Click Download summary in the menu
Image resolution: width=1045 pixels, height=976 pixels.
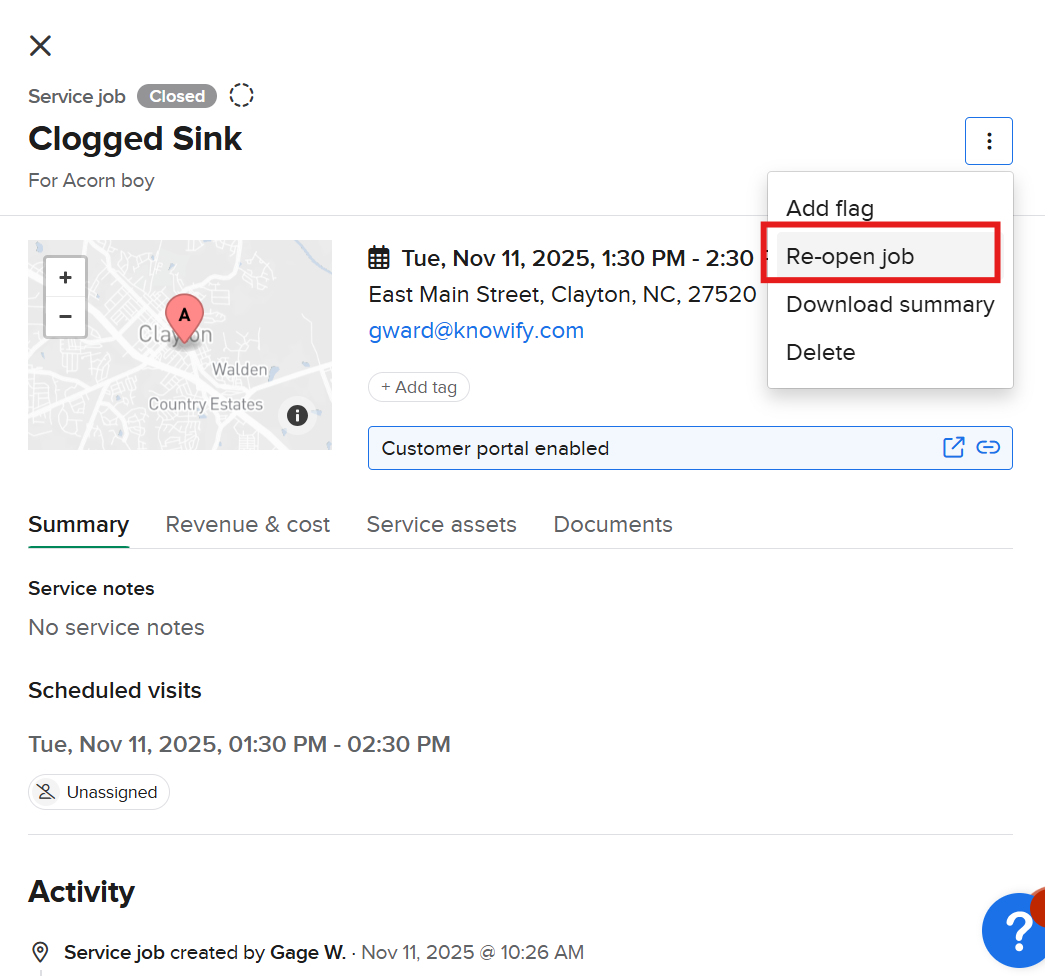[889, 304]
